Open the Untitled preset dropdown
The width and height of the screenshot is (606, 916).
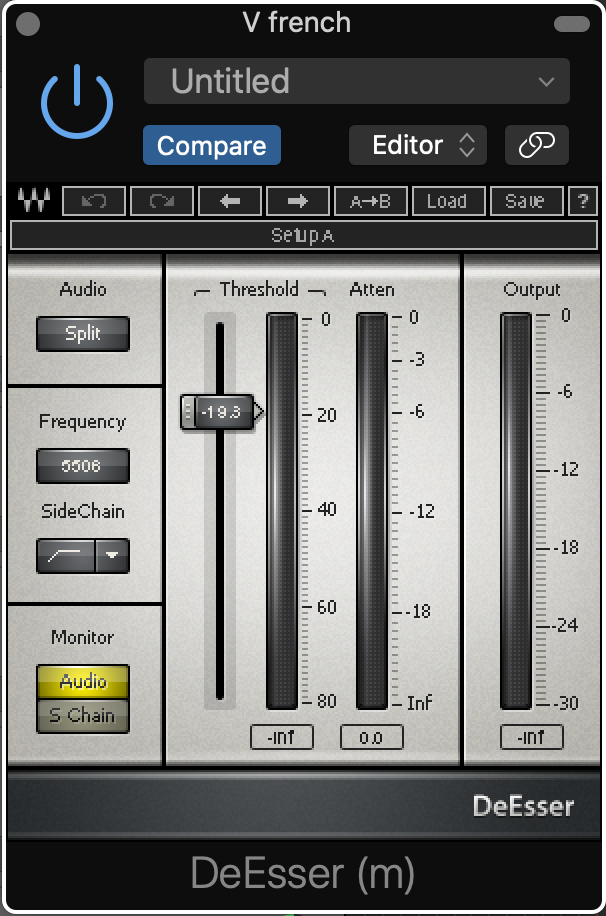click(356, 81)
